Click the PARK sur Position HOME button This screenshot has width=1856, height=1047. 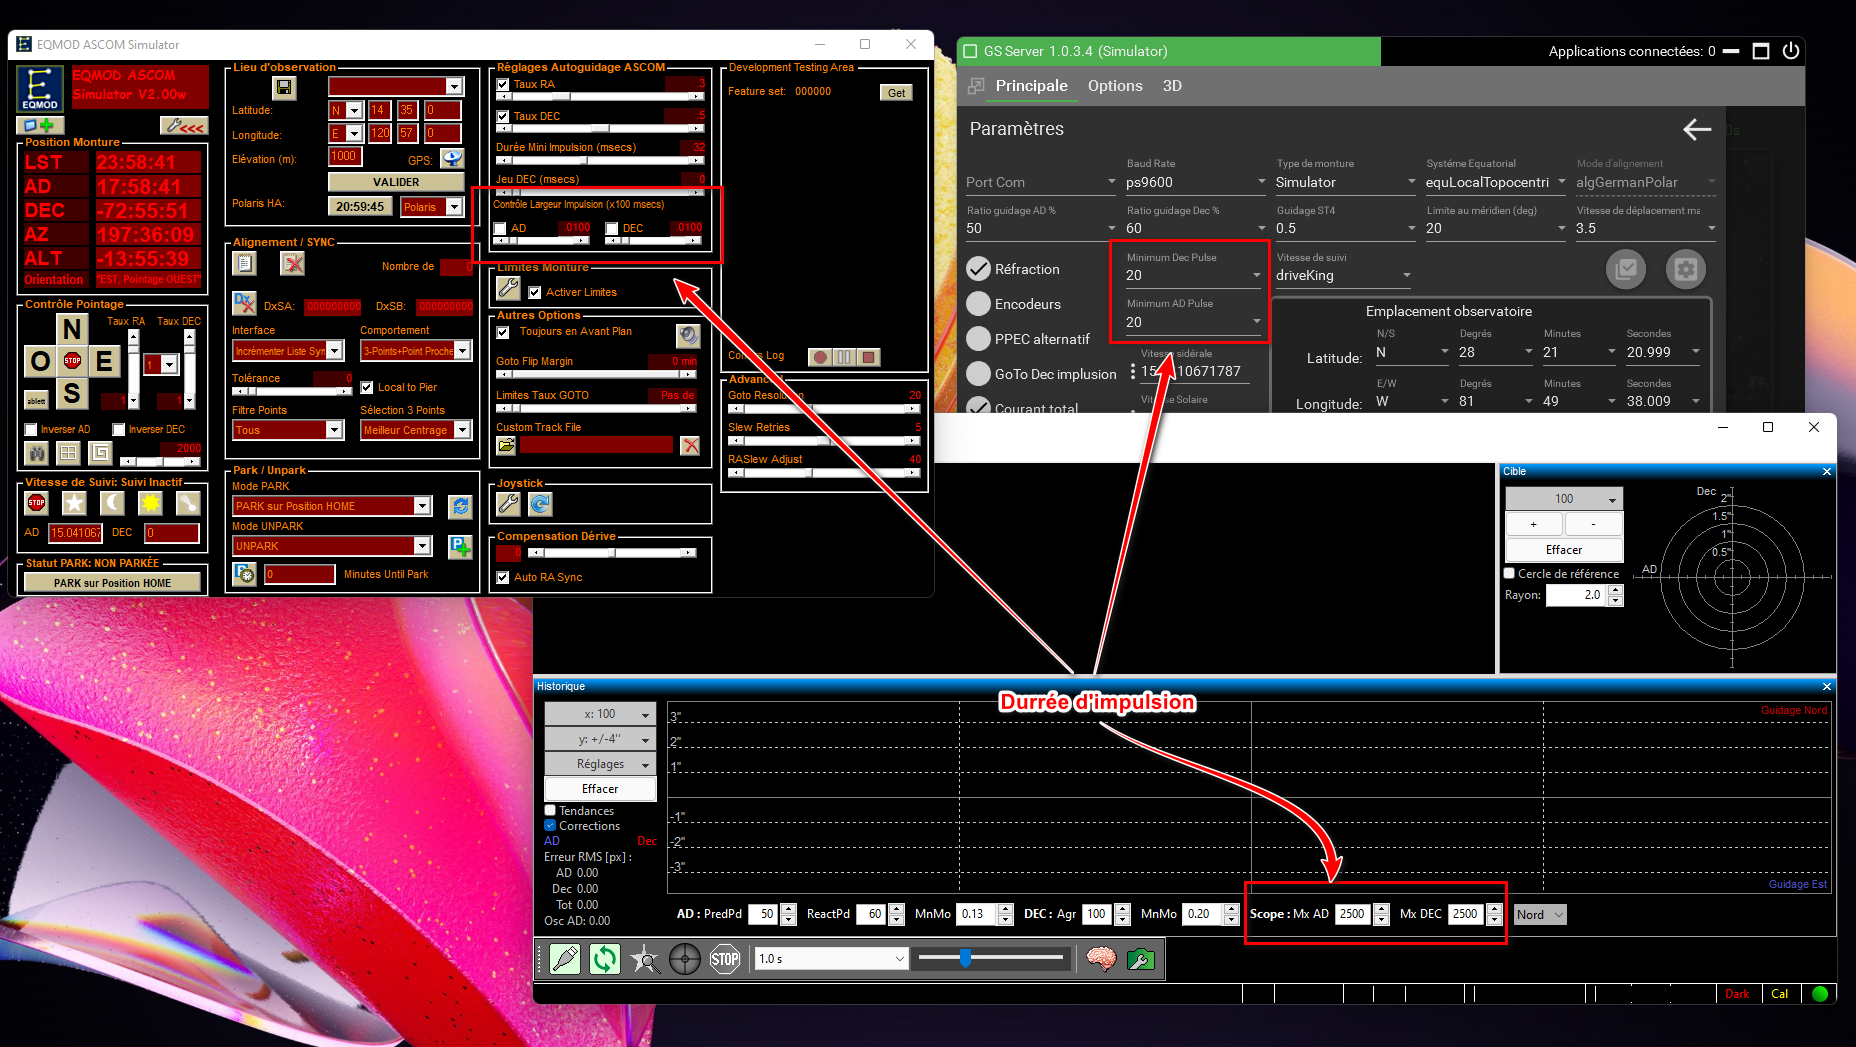pos(112,583)
